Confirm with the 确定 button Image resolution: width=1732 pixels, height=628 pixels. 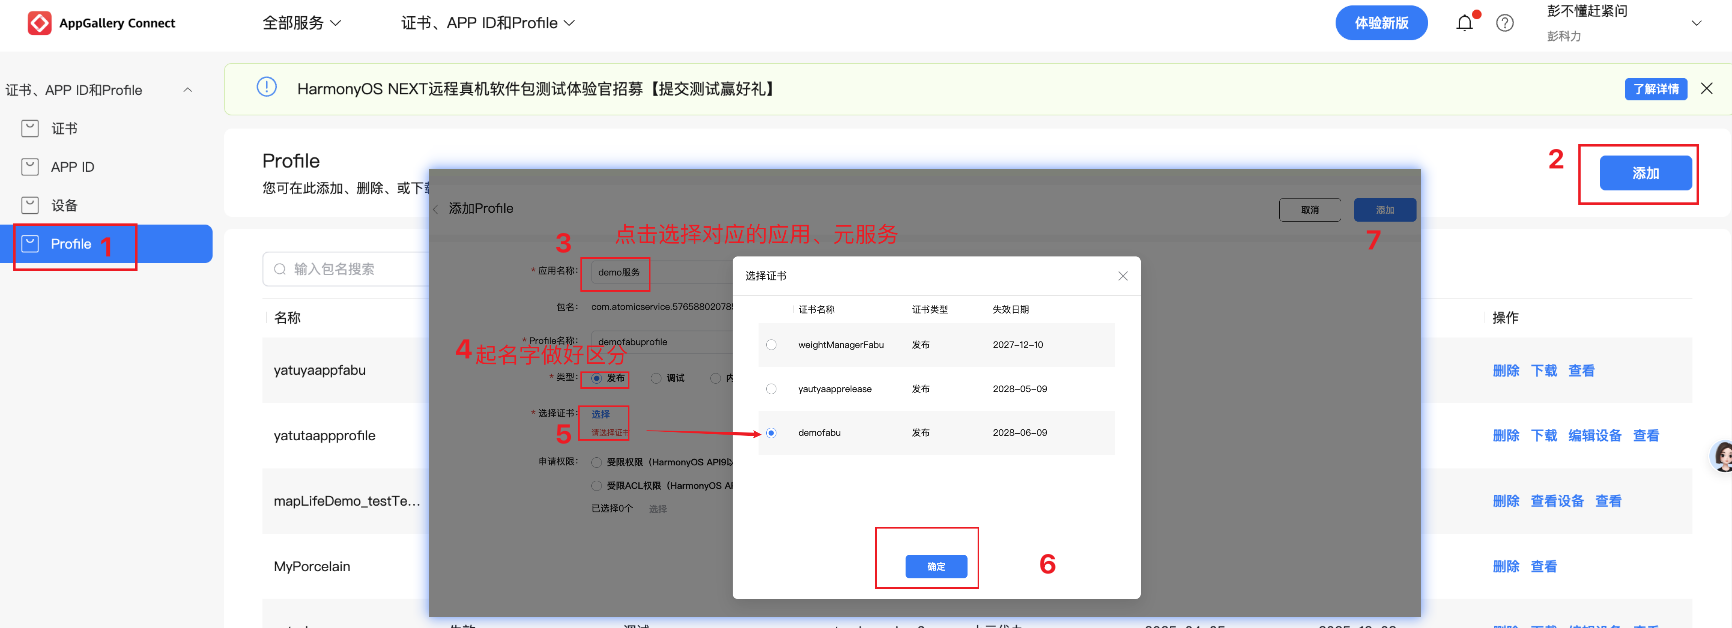pyautogui.click(x=936, y=566)
